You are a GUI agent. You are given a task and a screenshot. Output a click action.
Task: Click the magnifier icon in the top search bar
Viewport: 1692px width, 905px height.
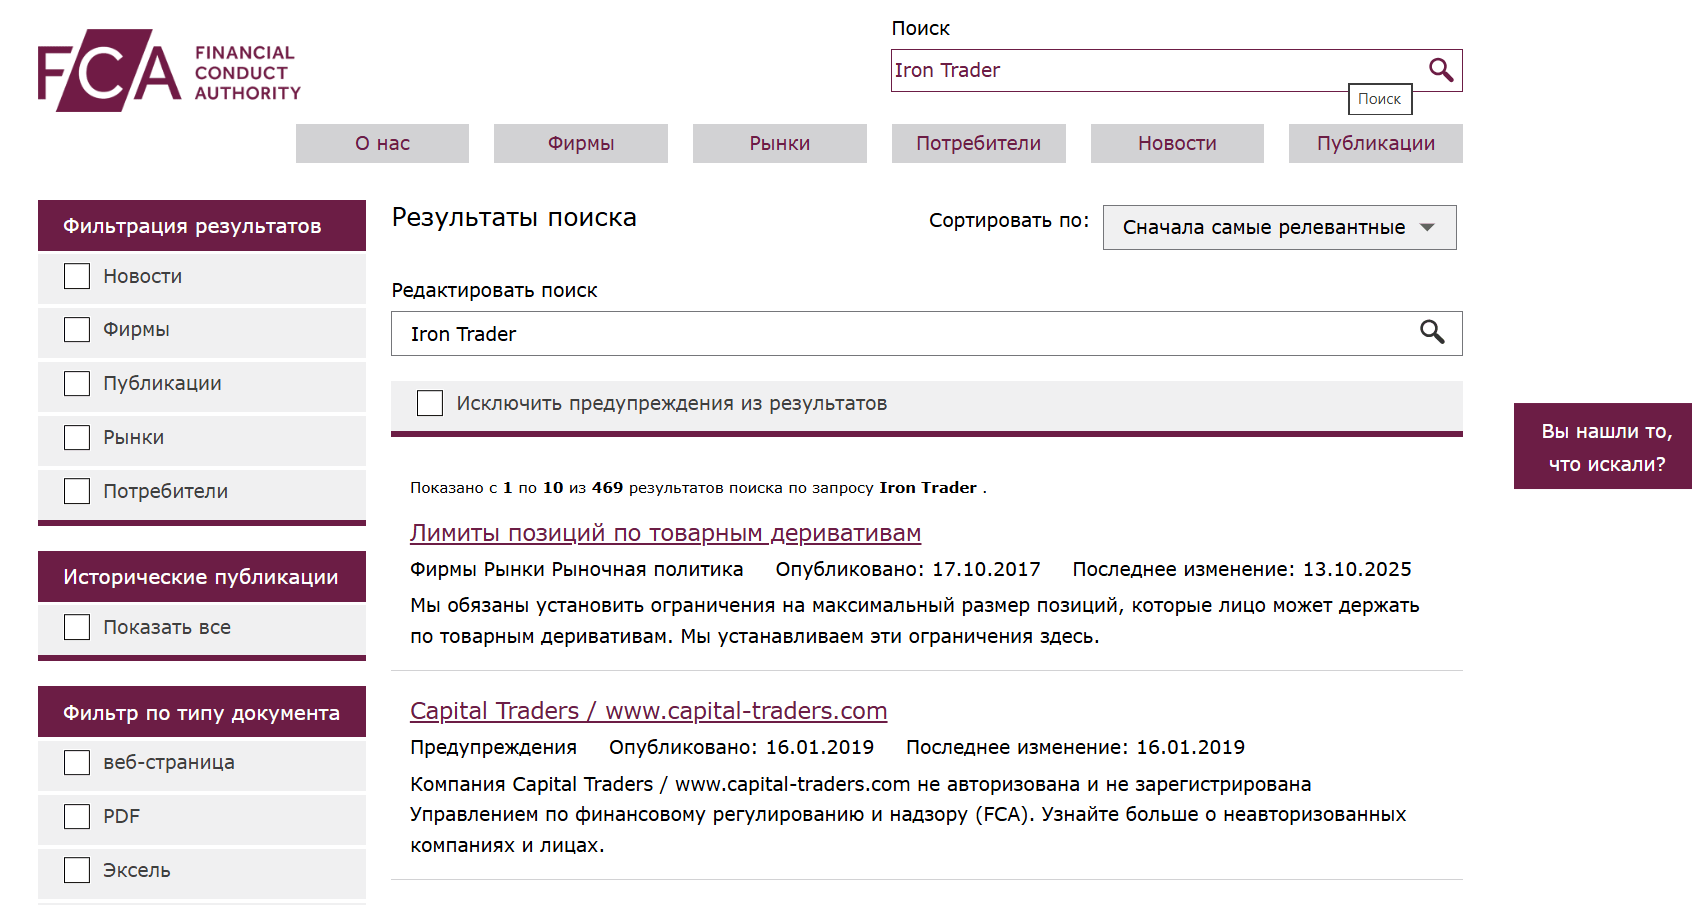click(1441, 70)
